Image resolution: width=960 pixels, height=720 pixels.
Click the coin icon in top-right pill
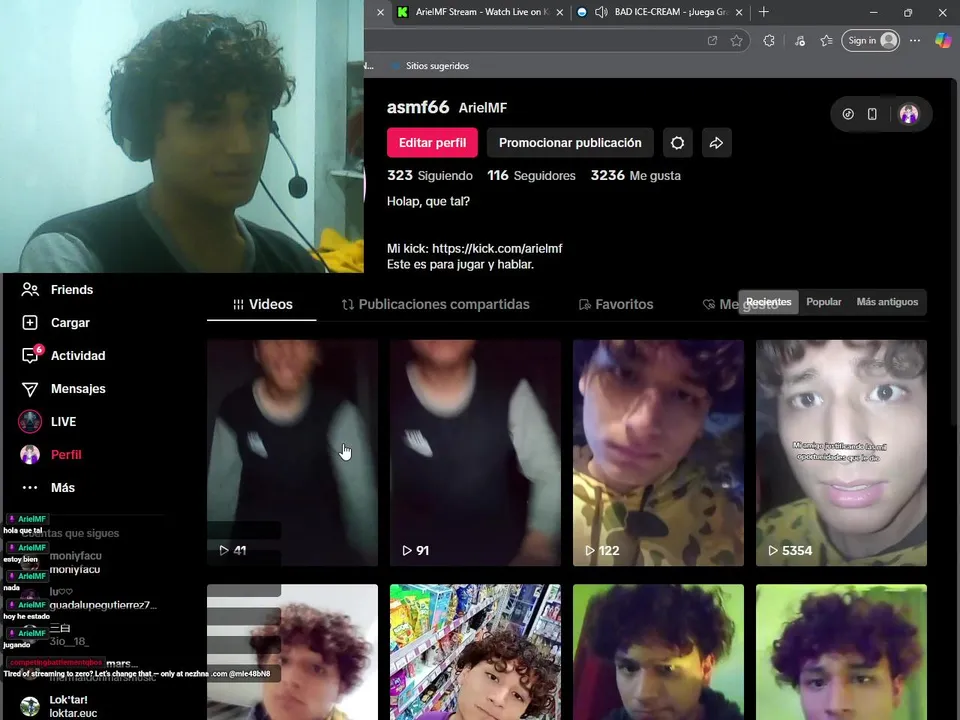point(848,114)
